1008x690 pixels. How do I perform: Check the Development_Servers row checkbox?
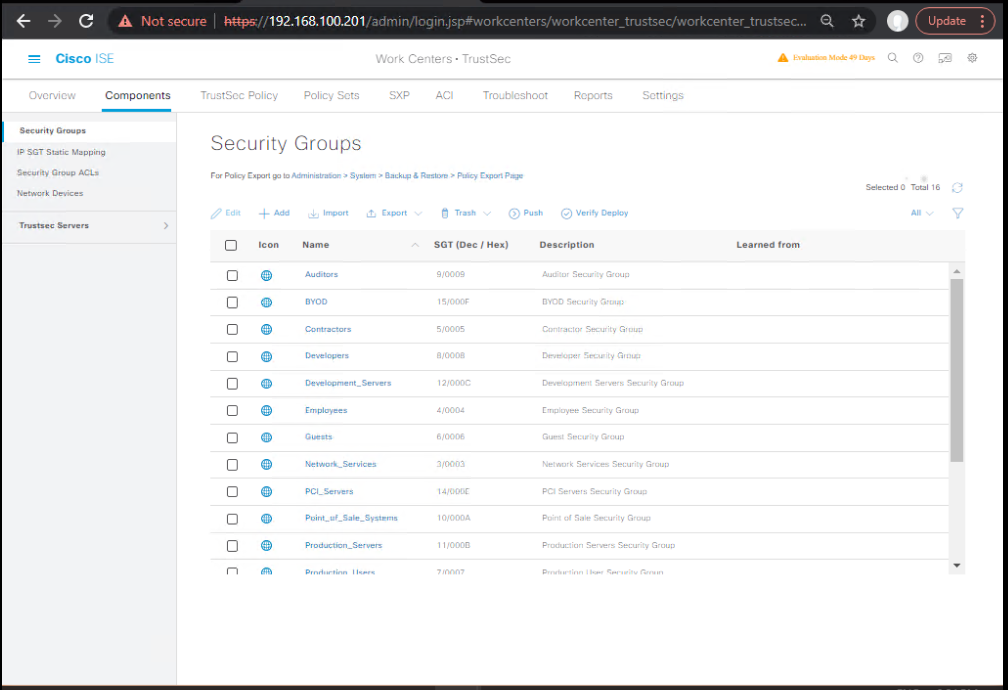coord(232,383)
